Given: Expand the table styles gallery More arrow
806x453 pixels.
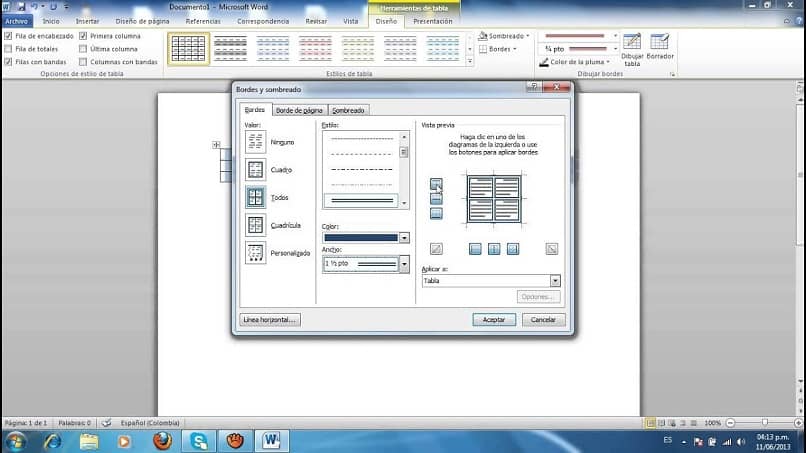Looking at the screenshot, I should [x=470, y=61].
